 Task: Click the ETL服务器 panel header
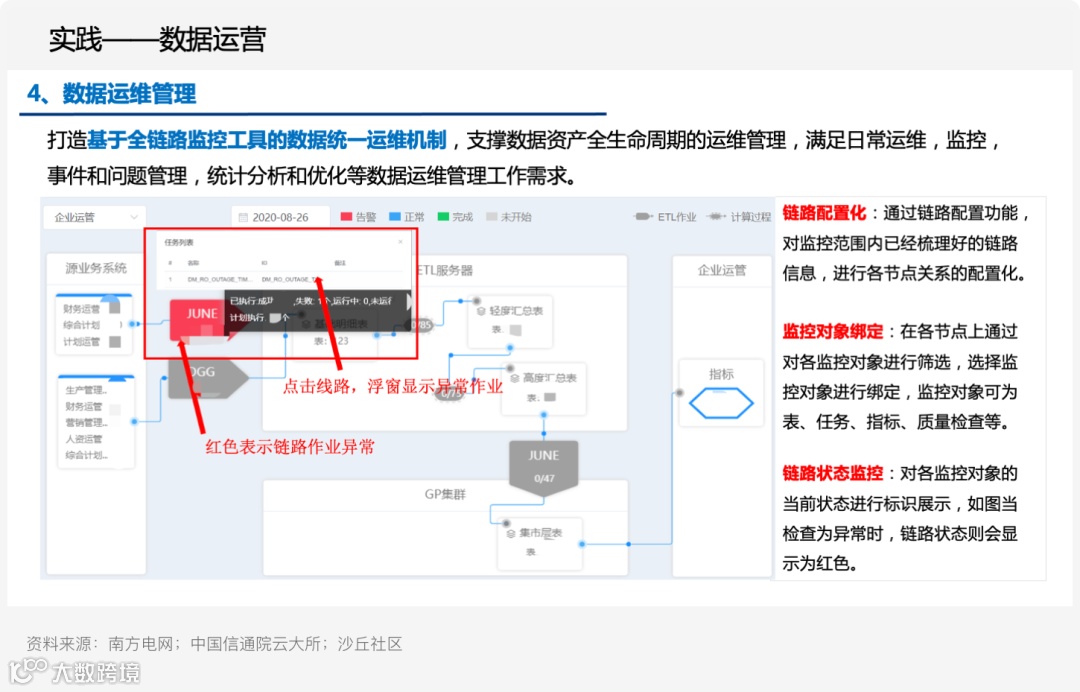pyautogui.click(x=446, y=270)
